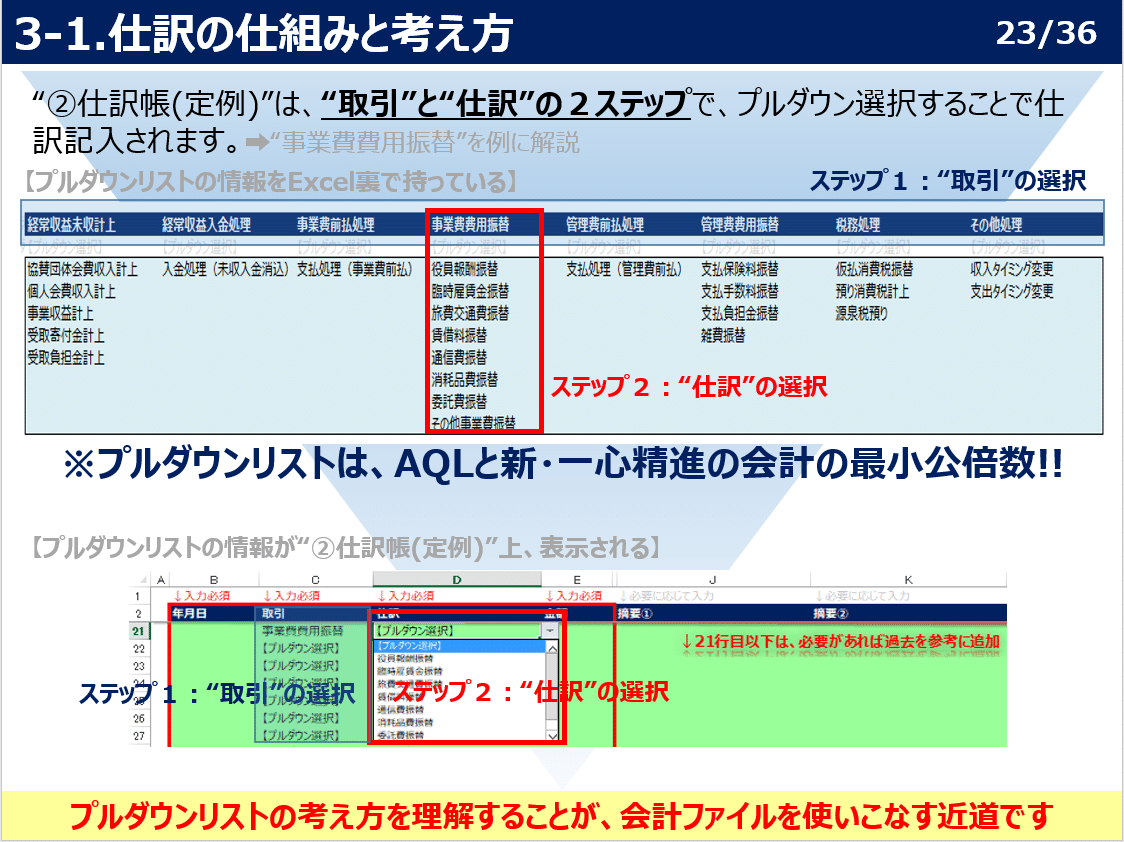
Task: Select cell C21 containing 事業費費用振替
Action: [314, 631]
